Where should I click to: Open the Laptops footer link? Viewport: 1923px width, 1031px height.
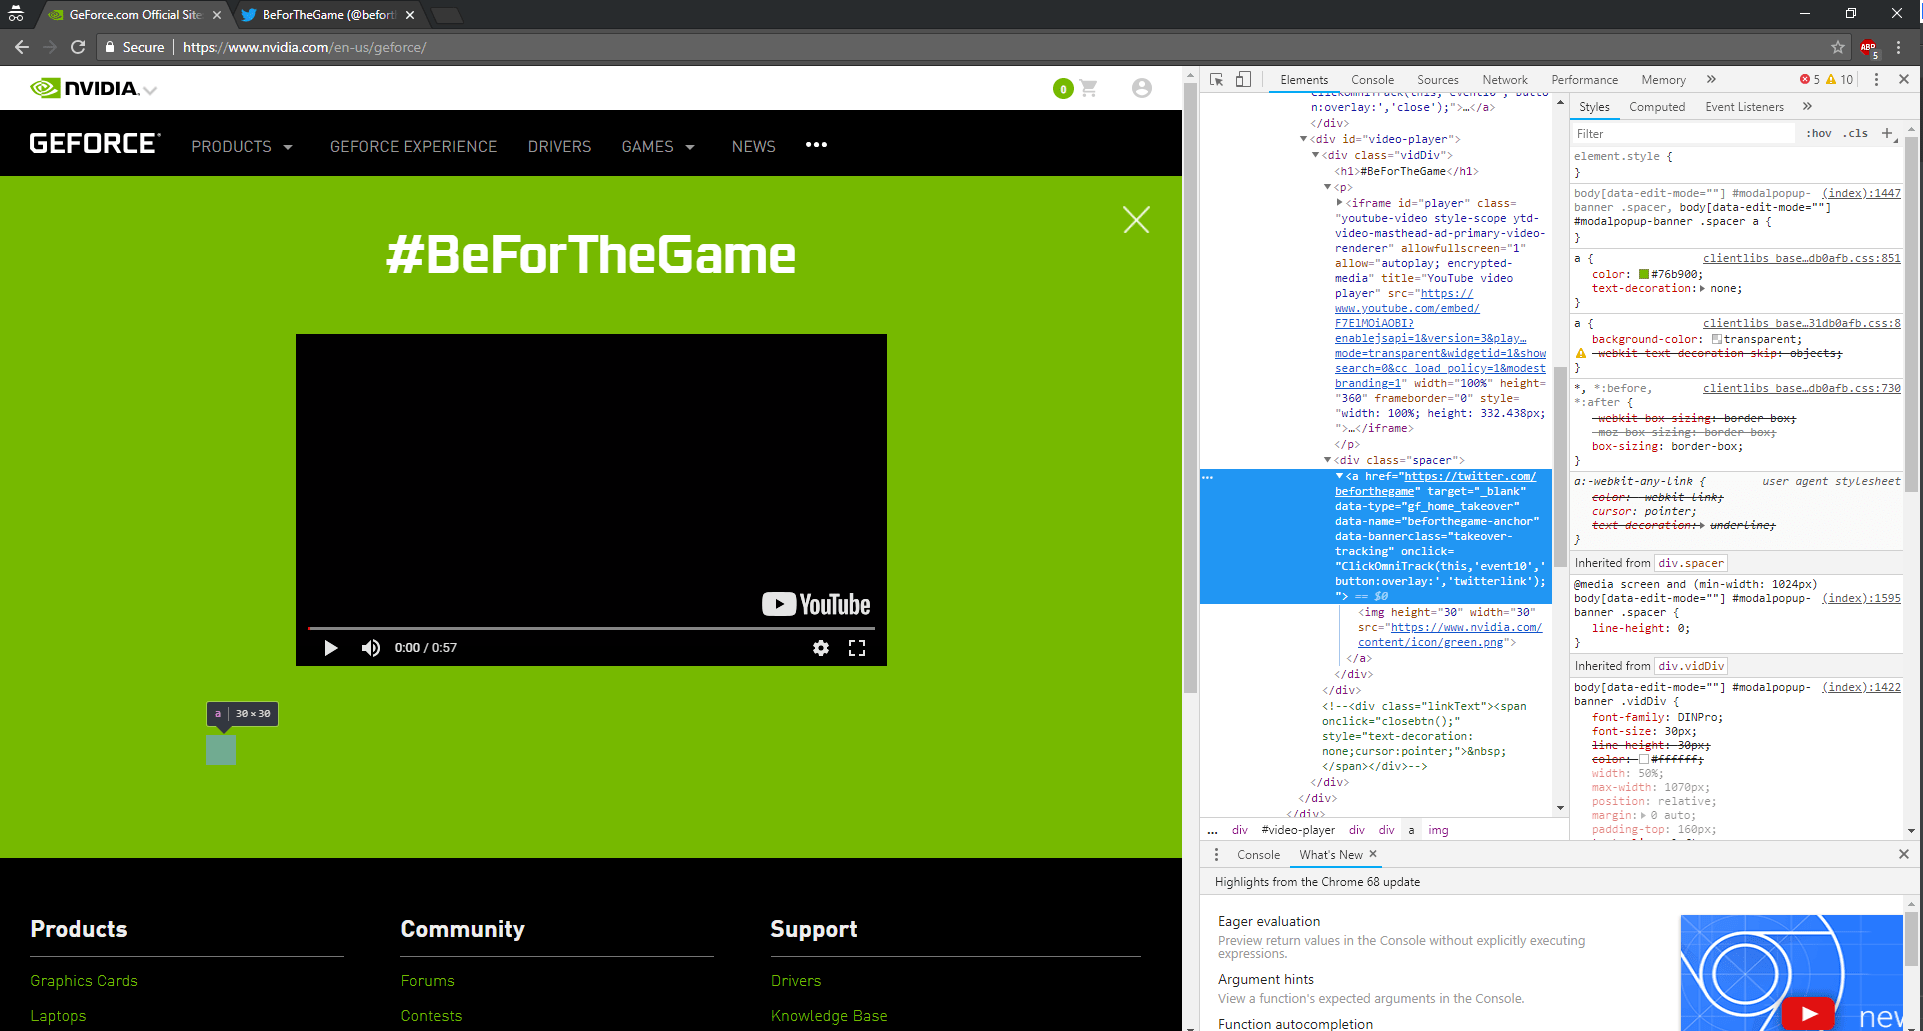58,1016
